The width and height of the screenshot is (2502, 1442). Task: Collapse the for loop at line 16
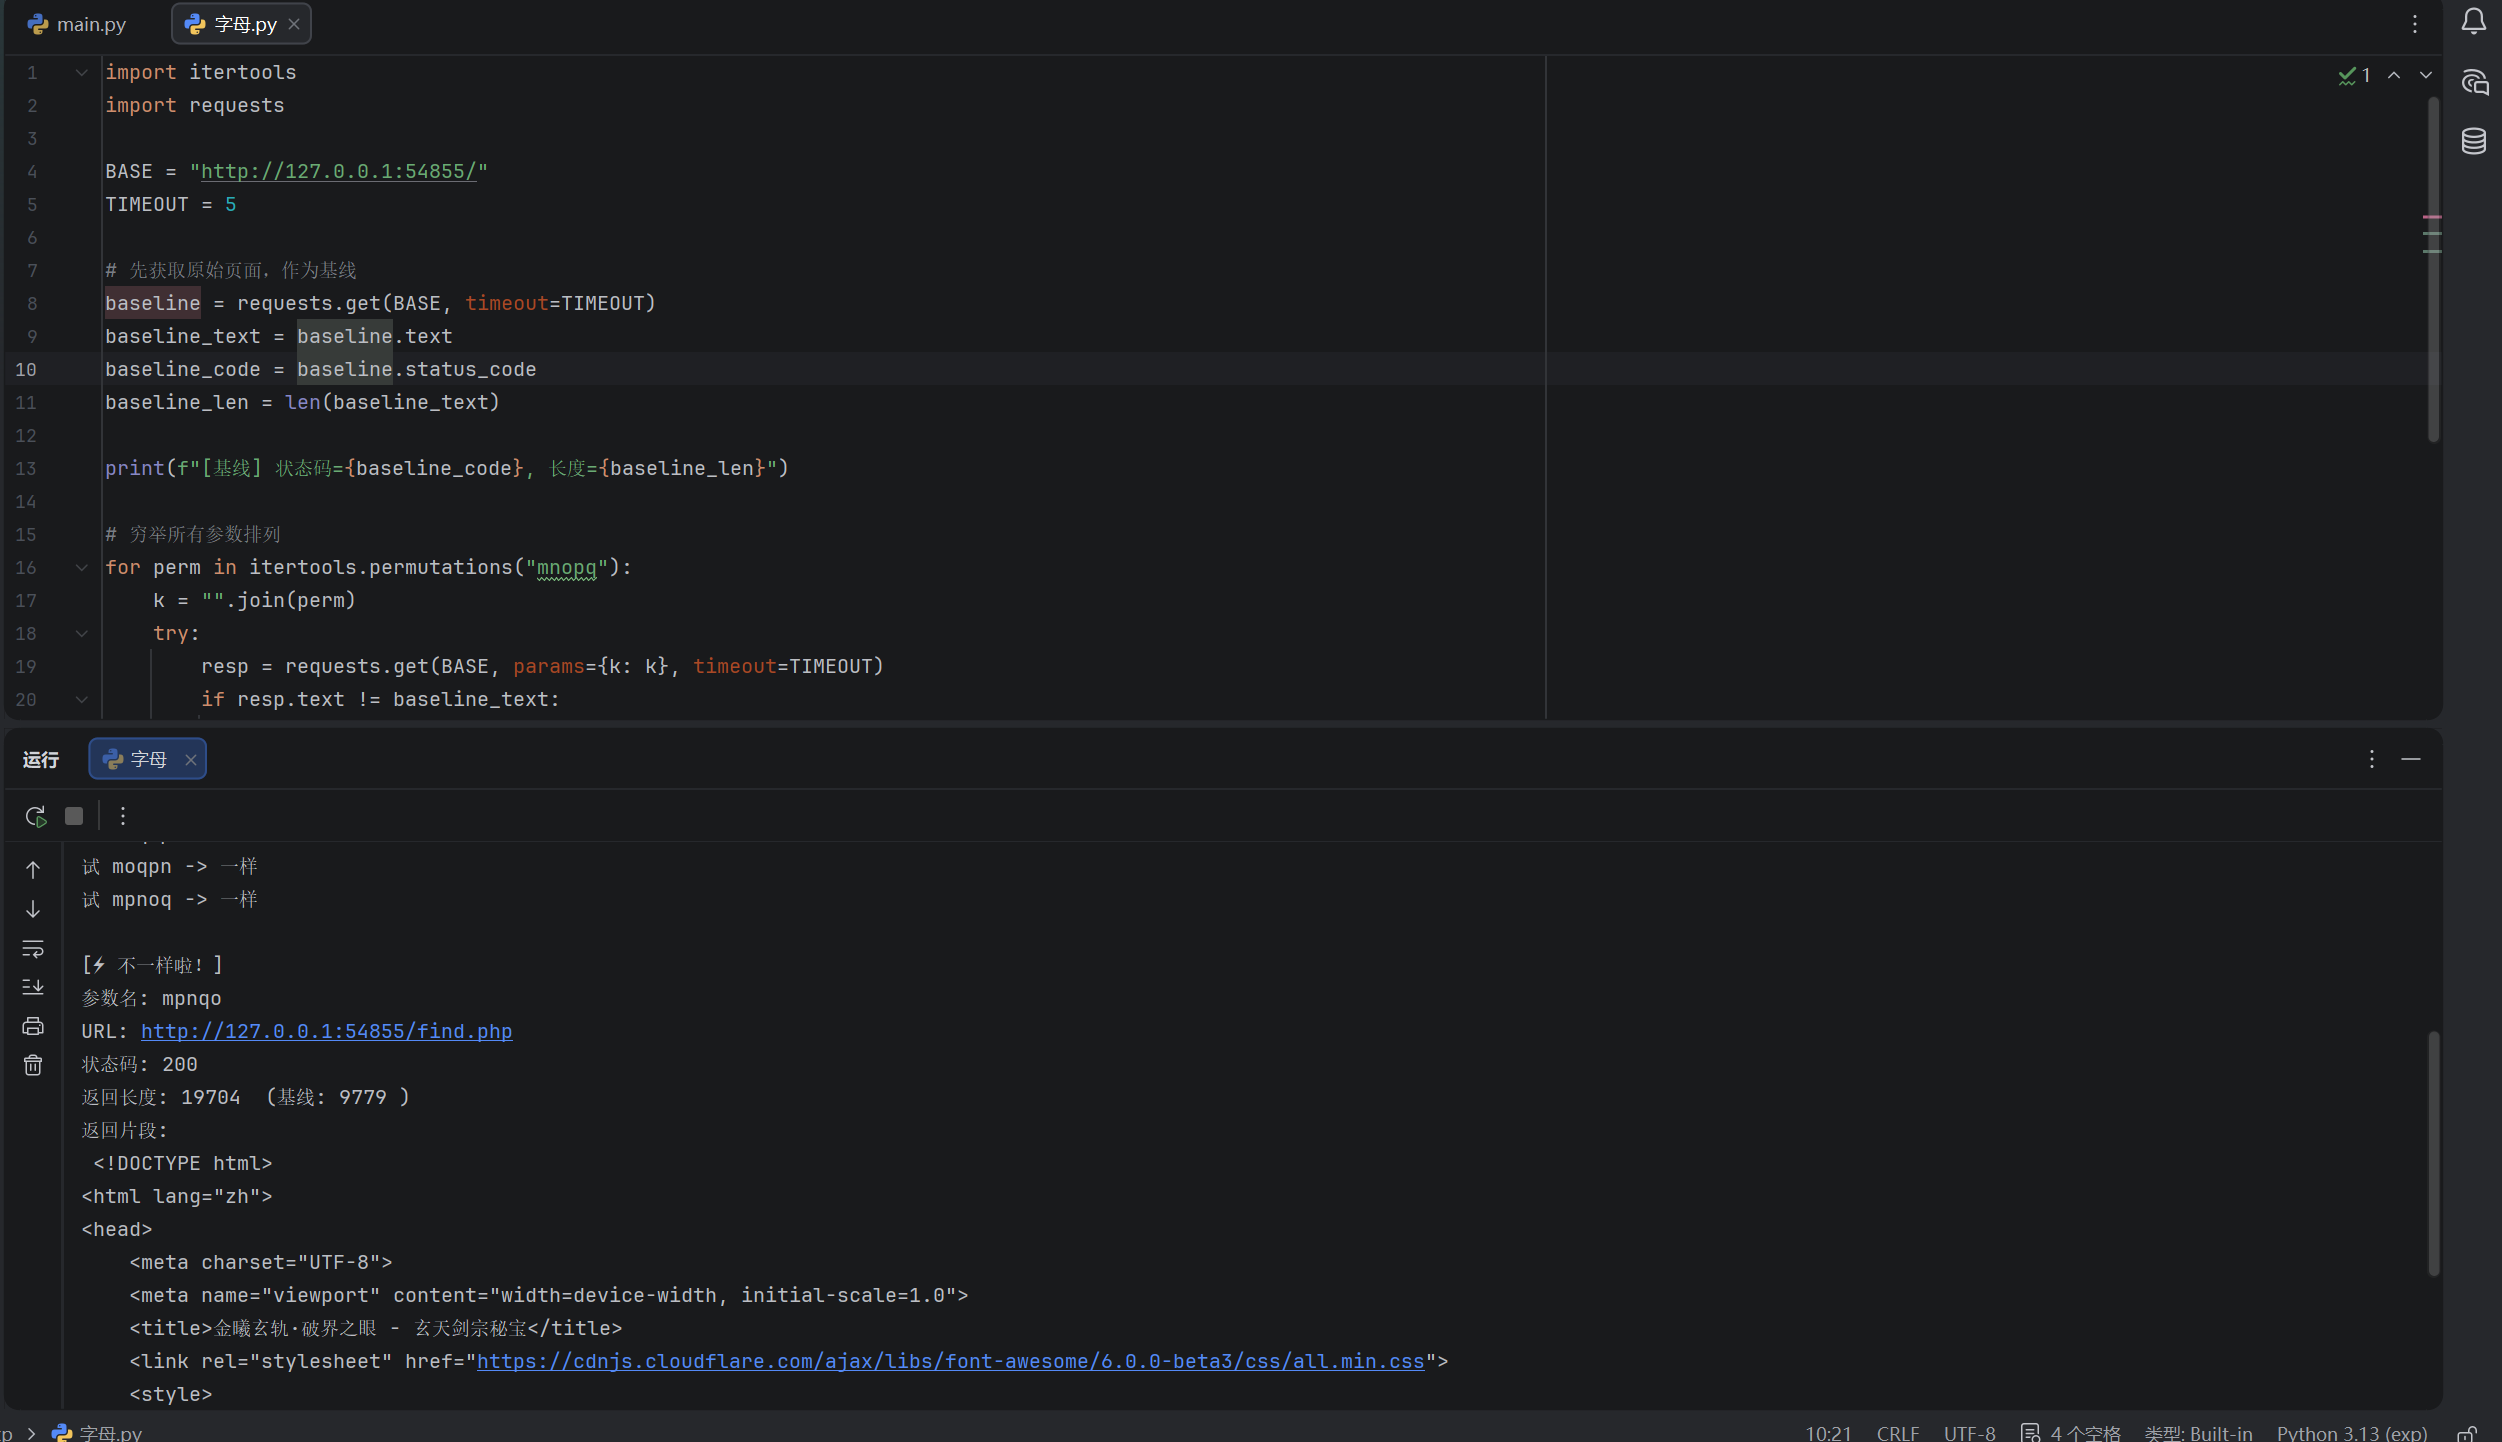pos(82,567)
